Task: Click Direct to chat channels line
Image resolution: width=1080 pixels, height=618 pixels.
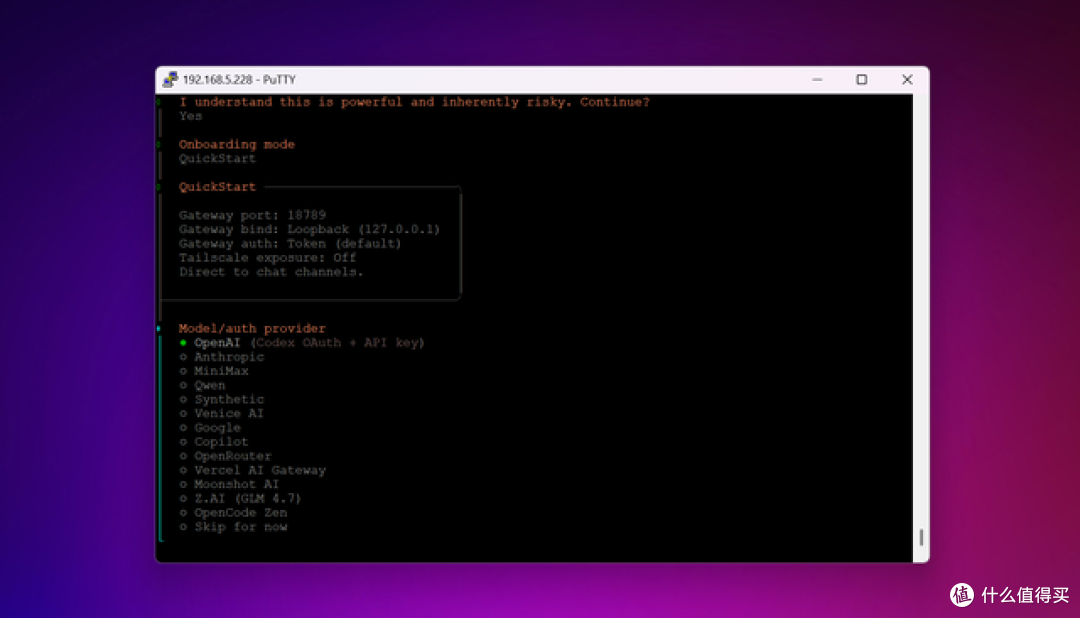Action: (x=271, y=272)
